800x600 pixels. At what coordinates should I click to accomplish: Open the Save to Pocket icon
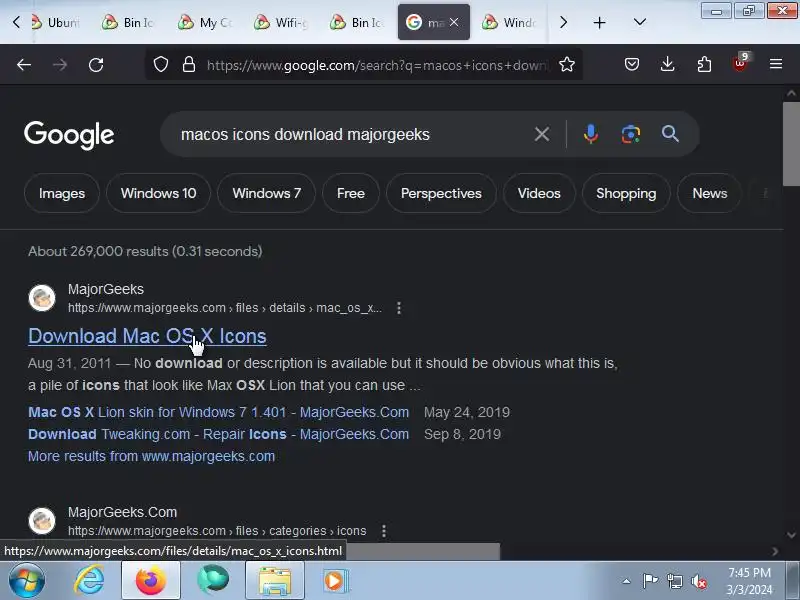632,64
